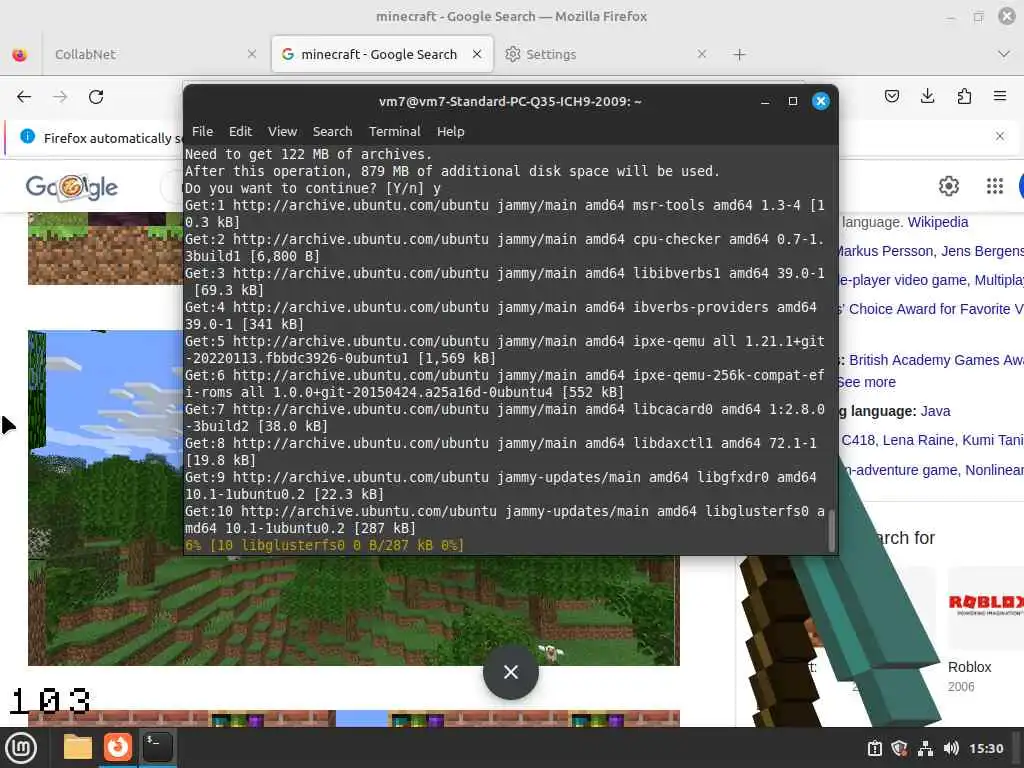Minimize the terminal window
This screenshot has height=768, width=1024.
point(765,101)
